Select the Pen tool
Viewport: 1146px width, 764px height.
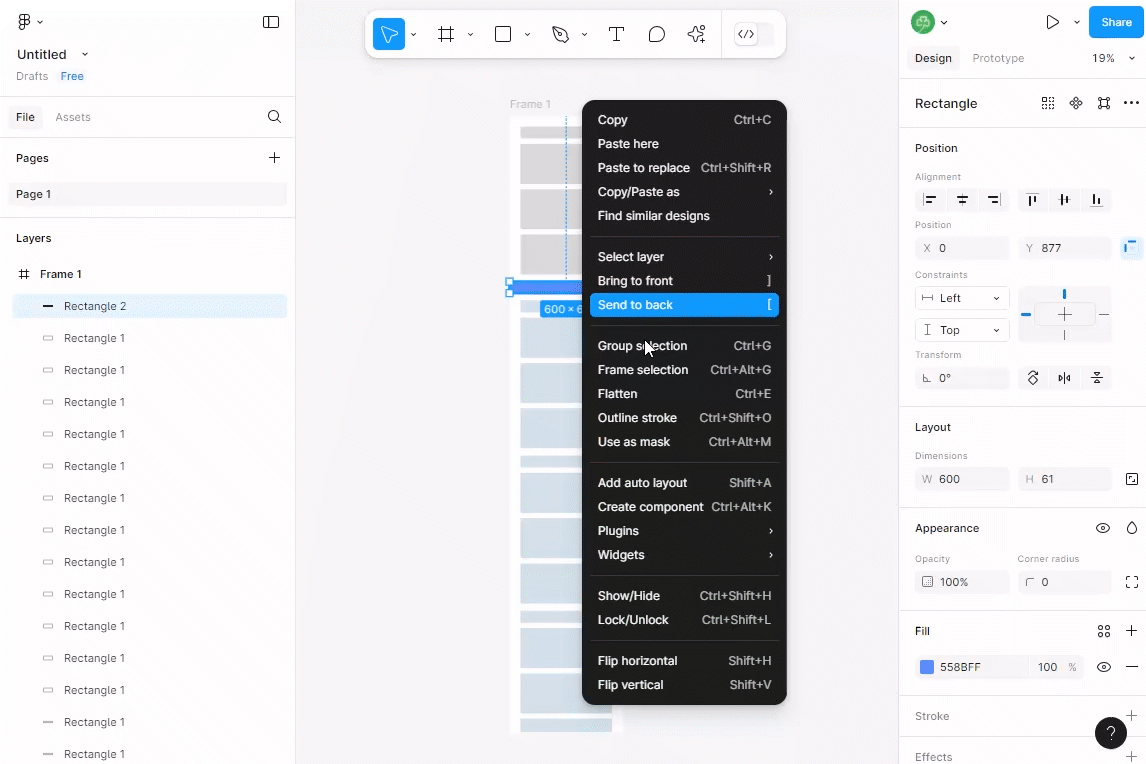click(x=561, y=34)
